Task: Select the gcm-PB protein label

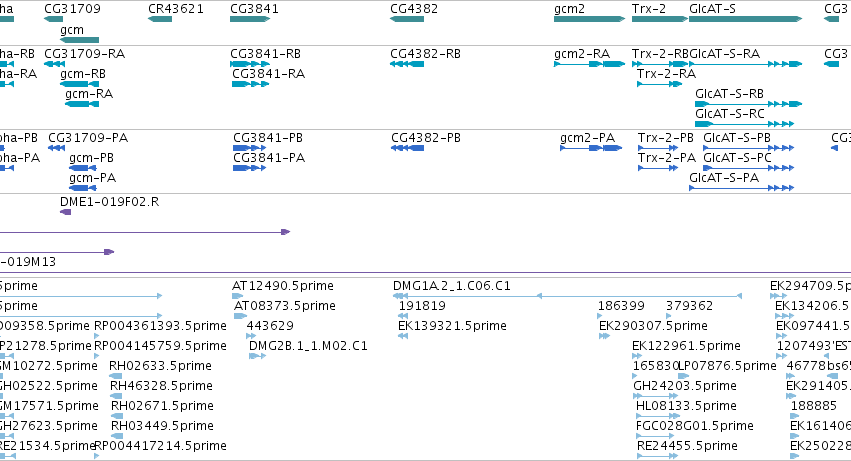Action: [x=92, y=158]
